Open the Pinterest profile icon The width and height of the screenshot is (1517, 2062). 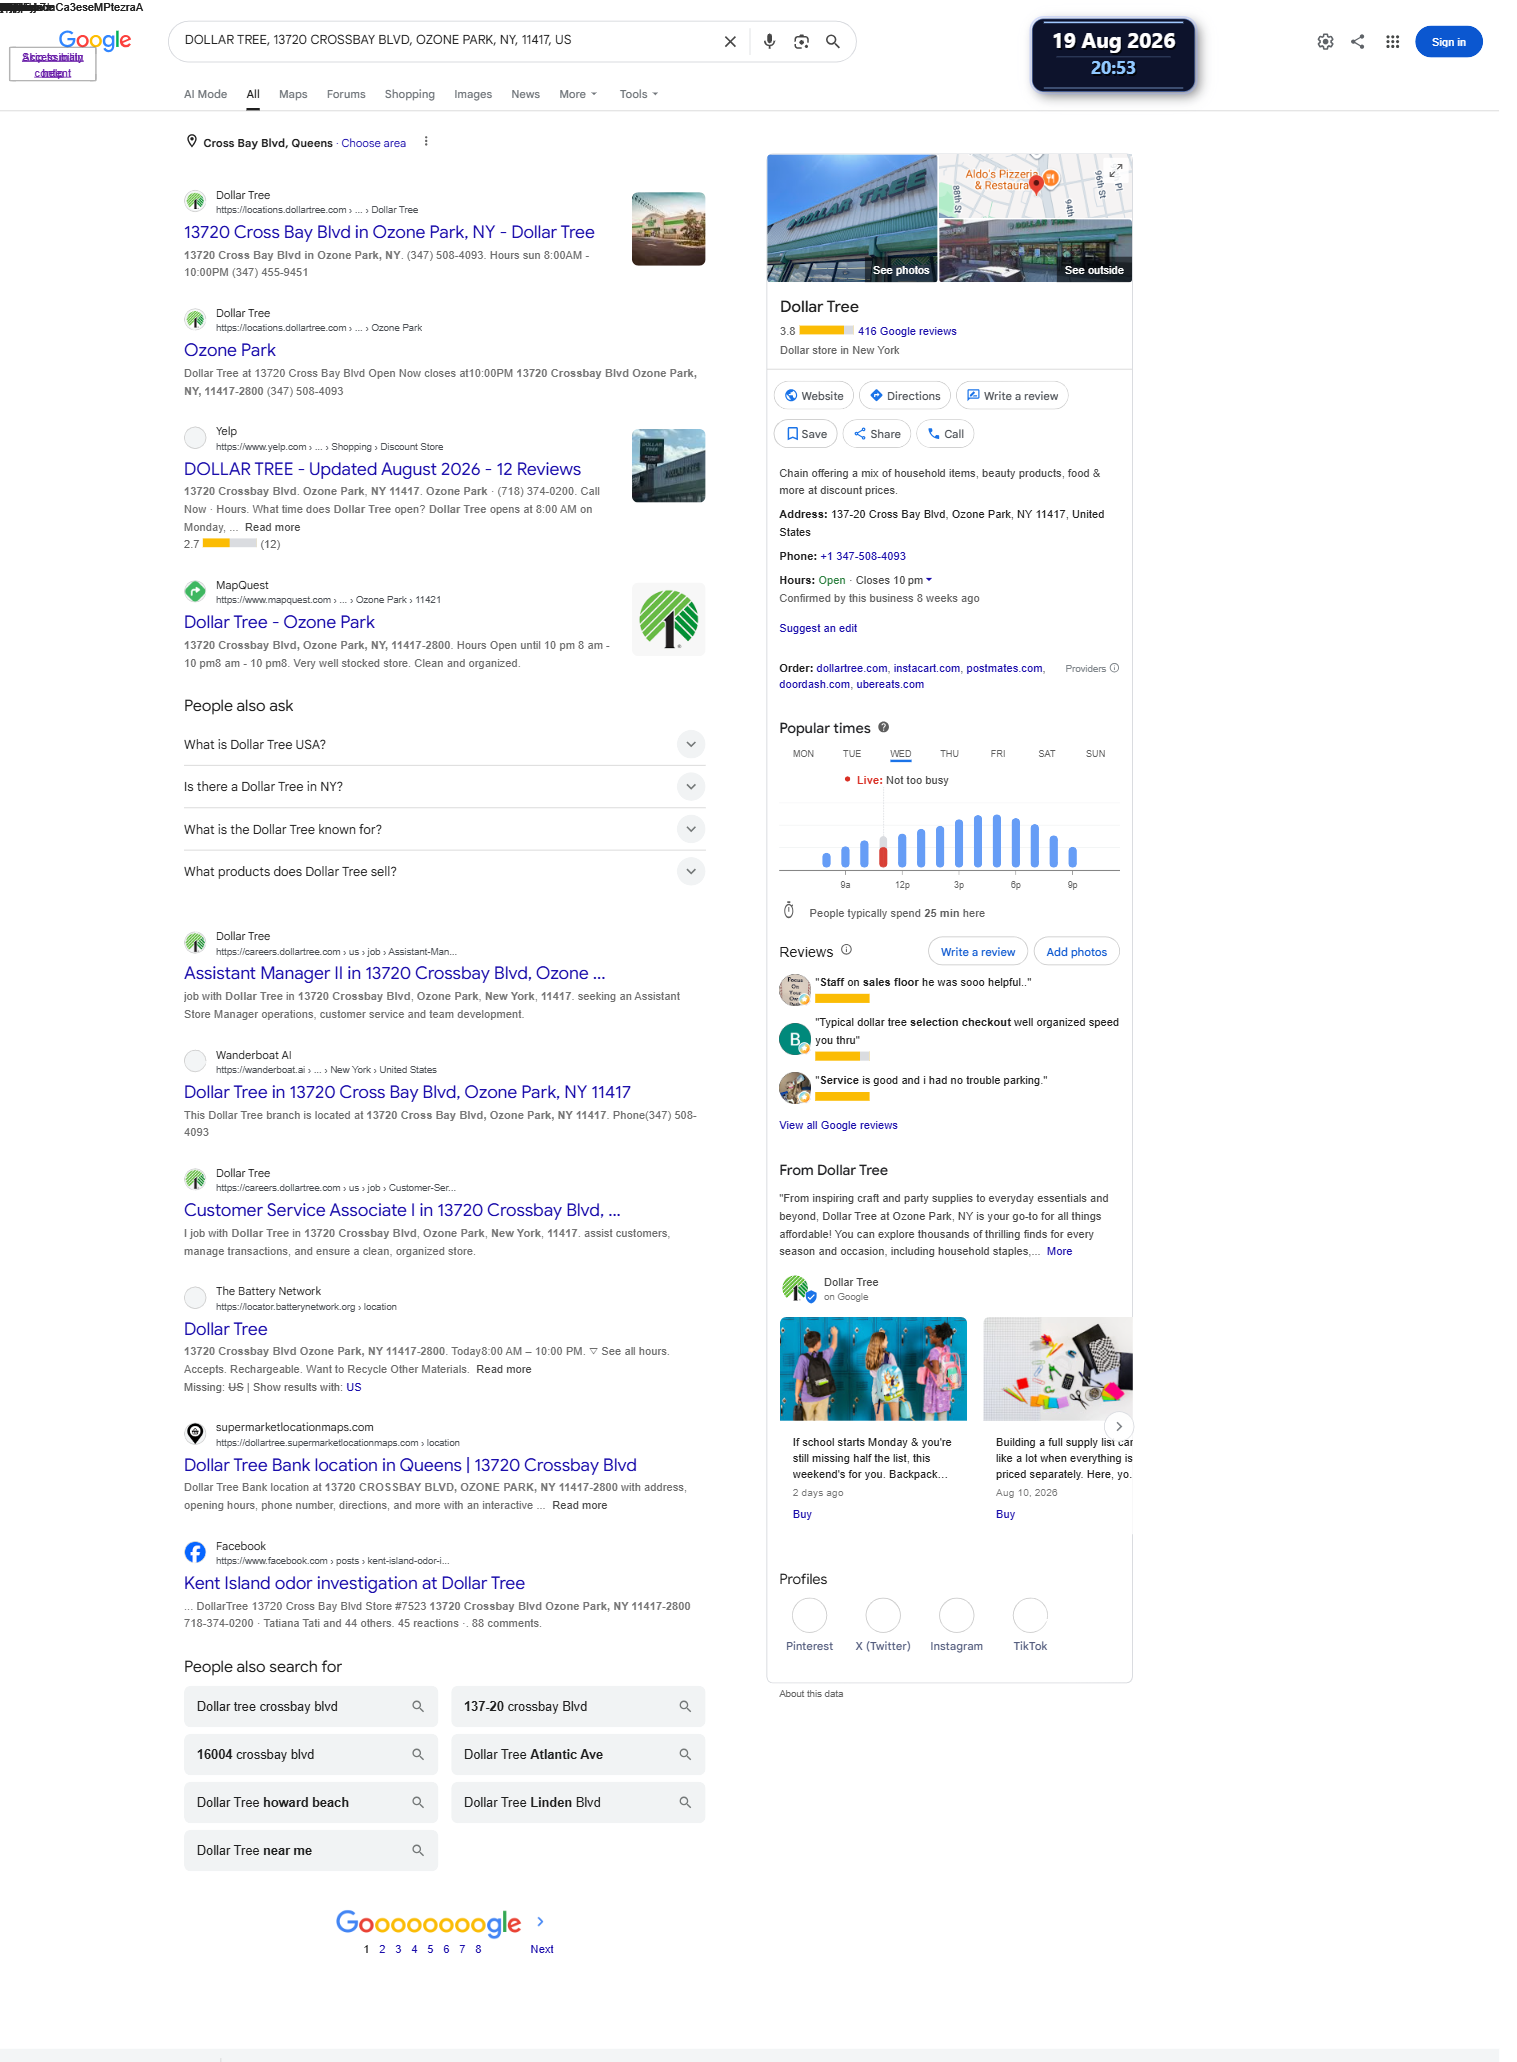point(809,1615)
